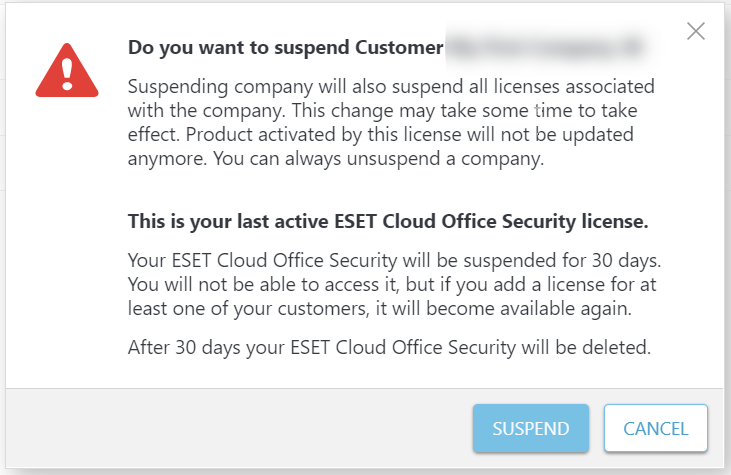Dismiss the dialog with the X icon

[x=696, y=31]
